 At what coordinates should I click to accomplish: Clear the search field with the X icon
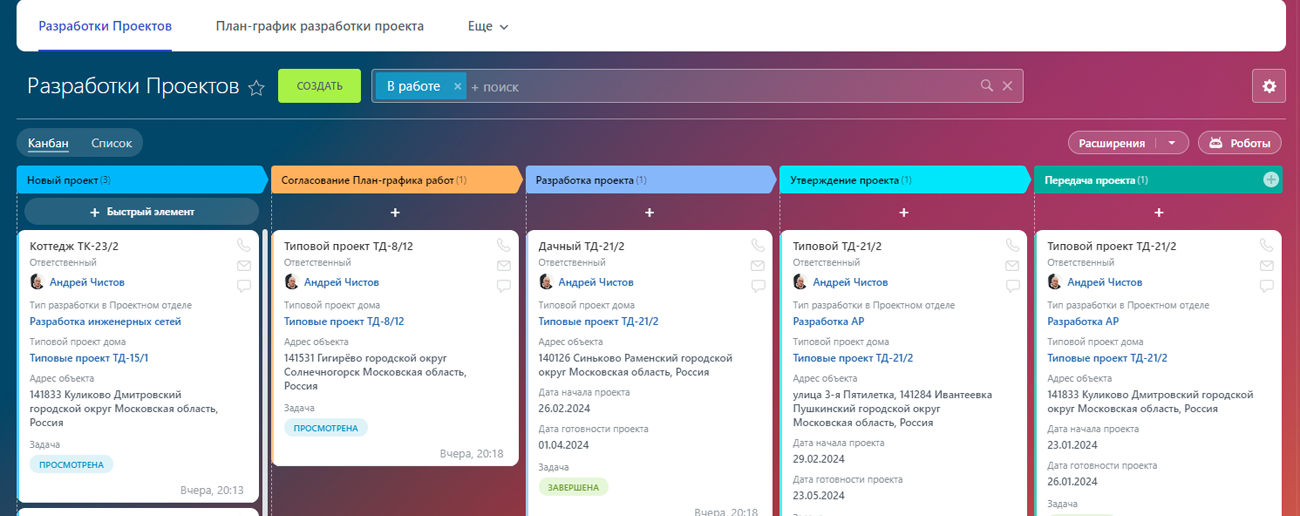pyautogui.click(x=1007, y=86)
